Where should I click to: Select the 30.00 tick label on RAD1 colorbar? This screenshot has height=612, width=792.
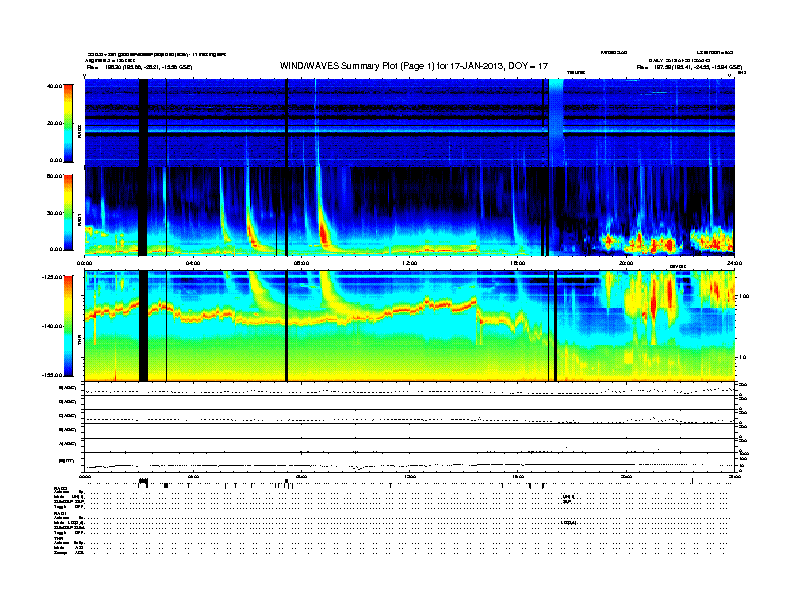pyautogui.click(x=55, y=213)
